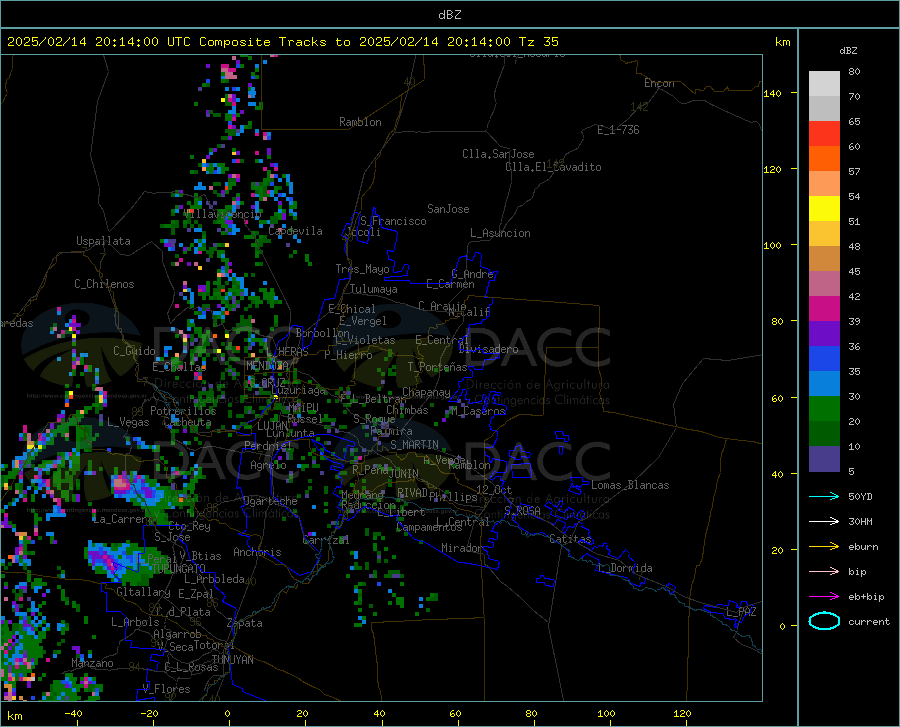Click the S_MARTIN map label
Screen dimensions: 900x727
(x=414, y=445)
